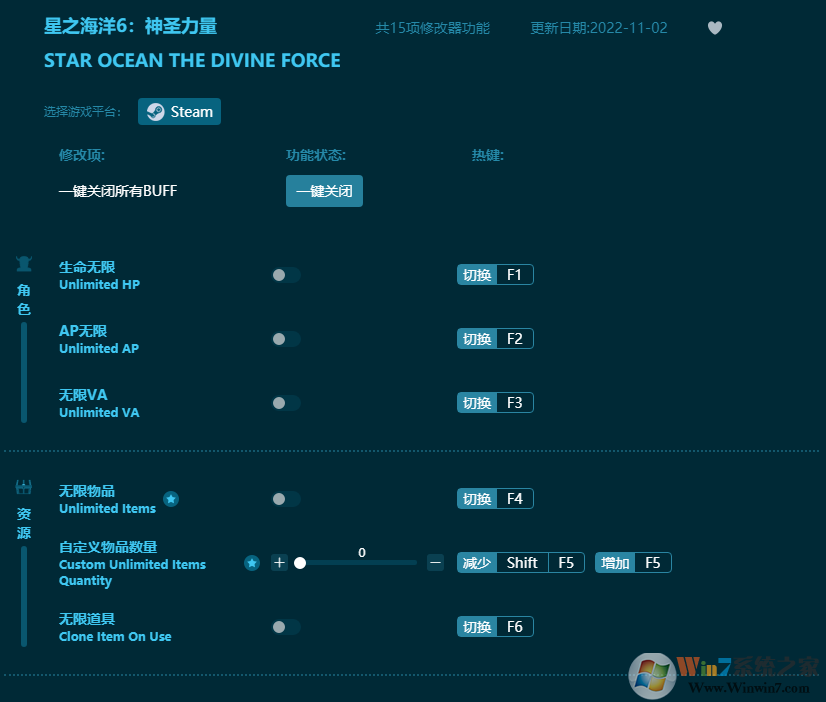826x702 pixels.
Task: Toggle Unlimited AP switch
Action: click(x=286, y=339)
